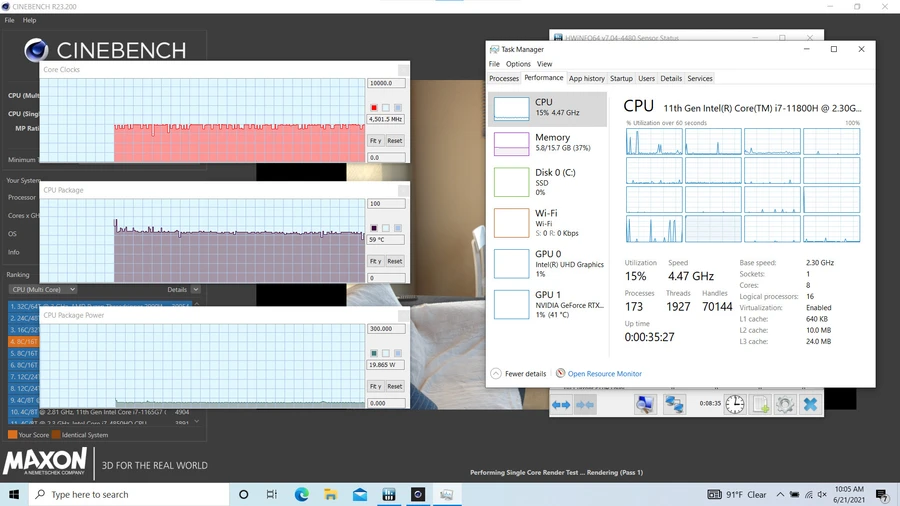The height and width of the screenshot is (506, 900).
Task: Click HWiNFO log file with plus icon
Action: [761, 404]
